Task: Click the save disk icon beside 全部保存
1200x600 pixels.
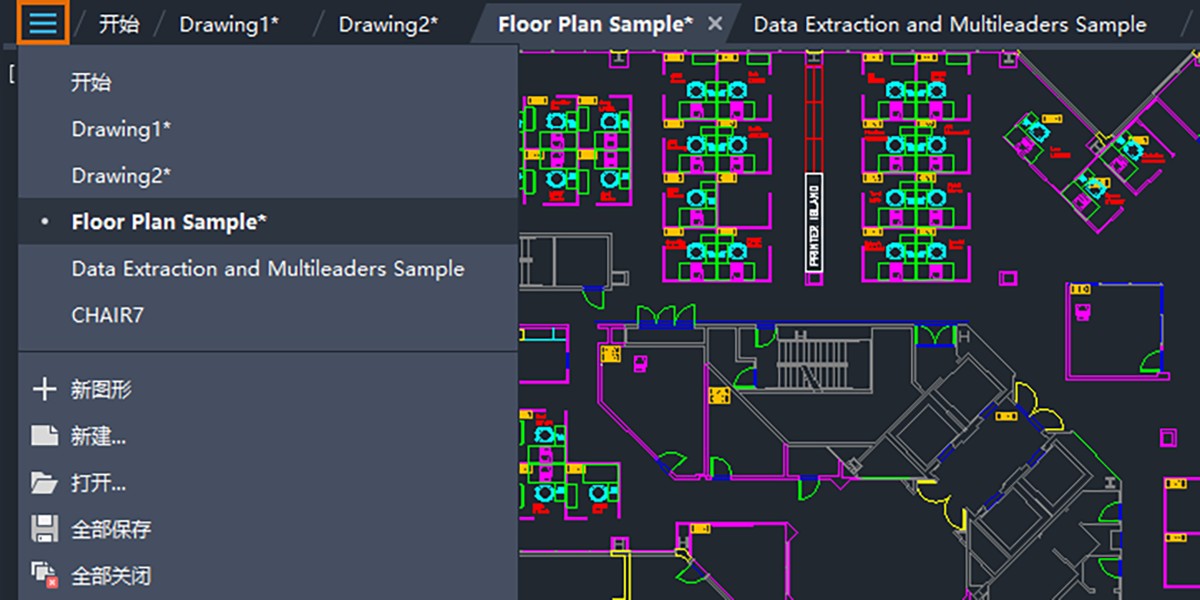Action: 45,528
